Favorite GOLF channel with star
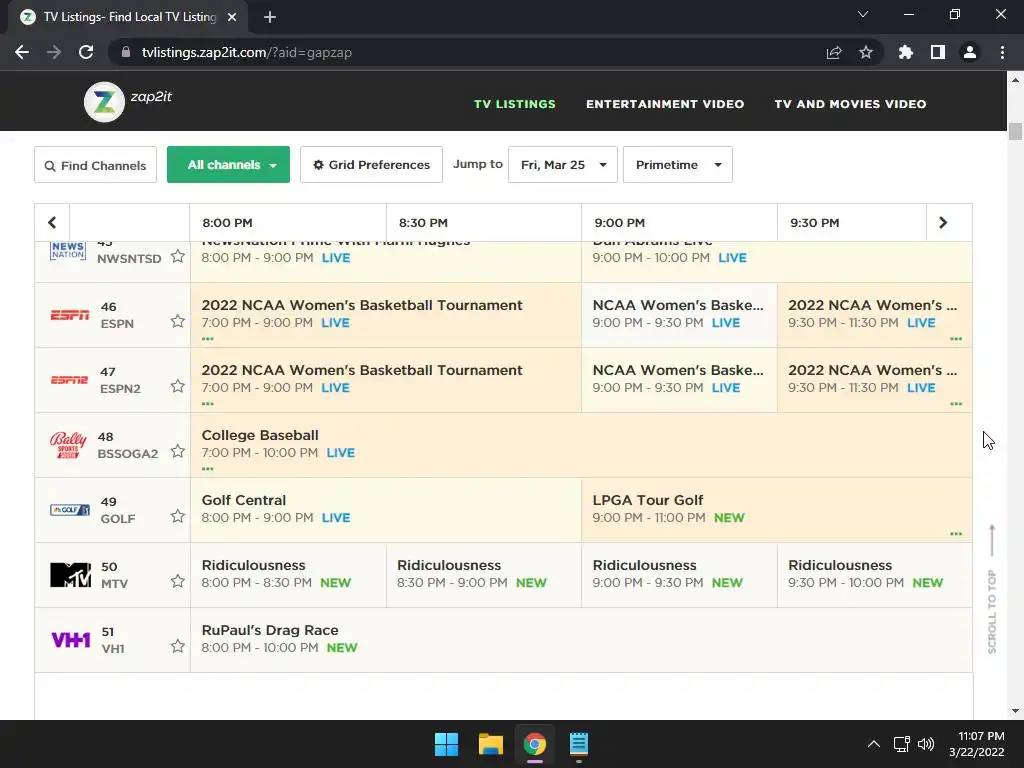 178,516
